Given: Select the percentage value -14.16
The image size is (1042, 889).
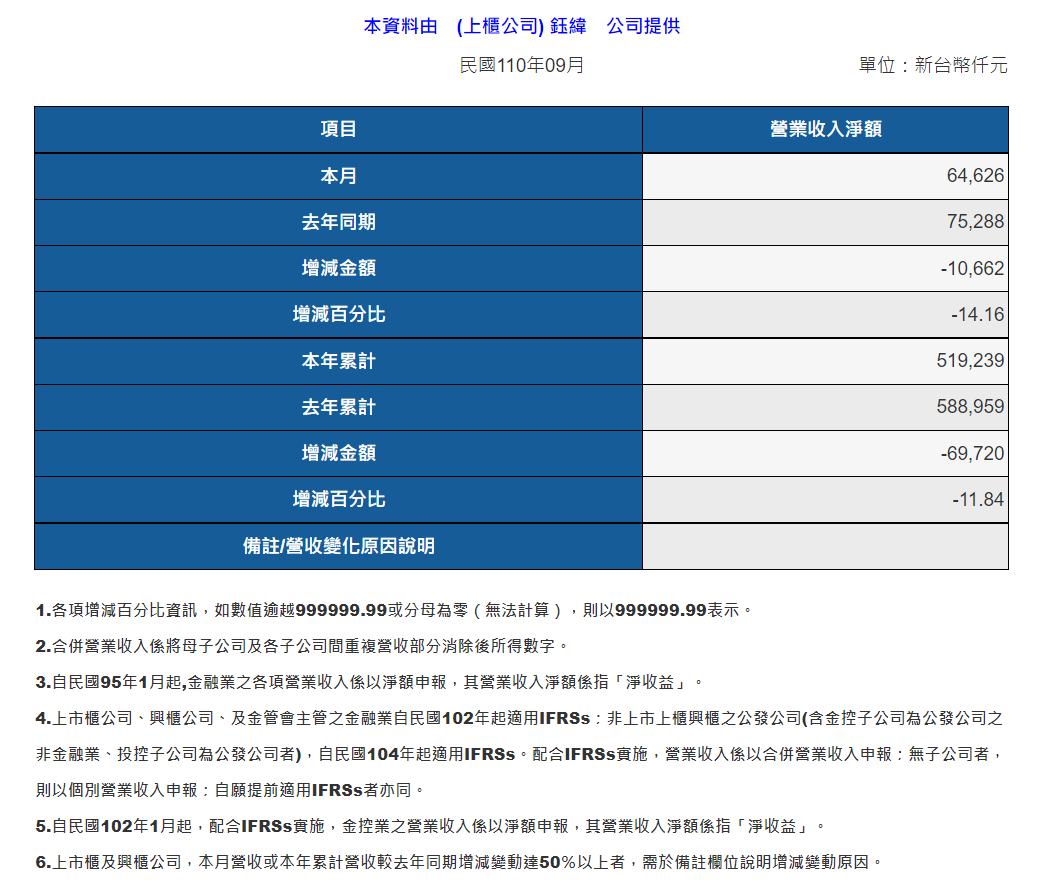Looking at the screenshot, I should pyautogui.click(x=977, y=314).
